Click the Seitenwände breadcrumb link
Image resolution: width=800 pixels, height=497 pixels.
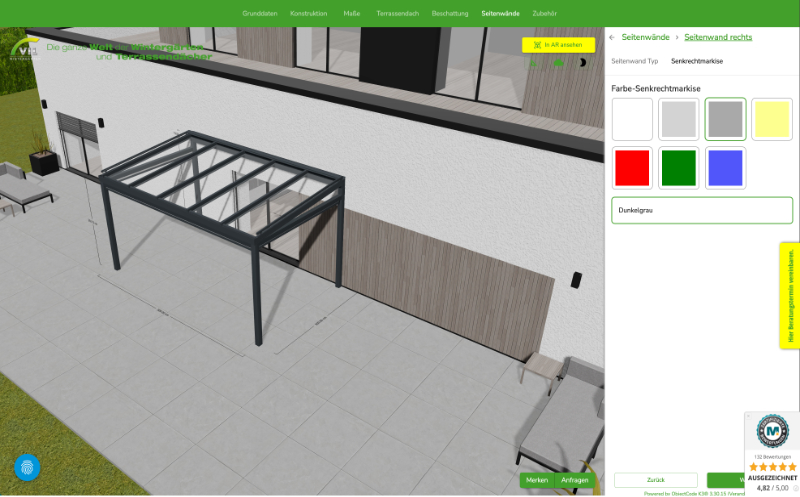pos(645,37)
